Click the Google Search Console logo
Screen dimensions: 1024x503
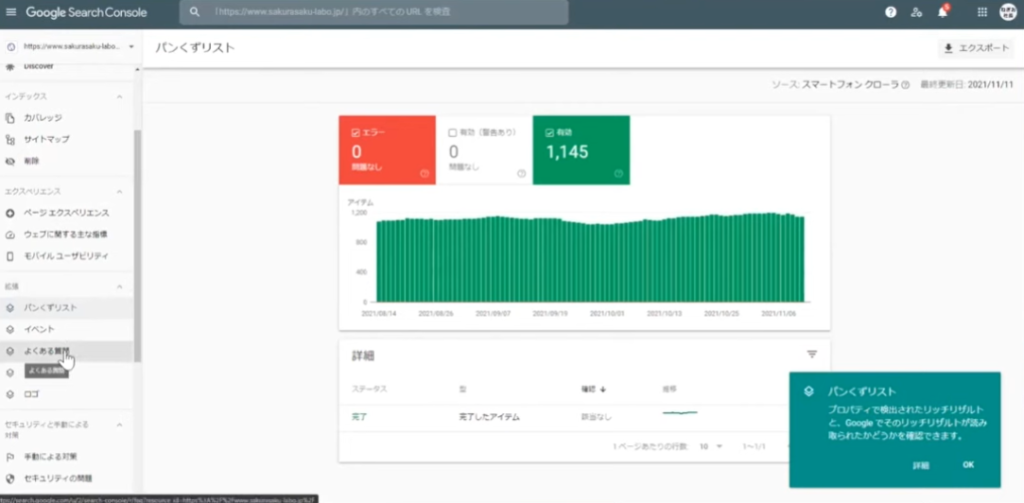point(86,12)
